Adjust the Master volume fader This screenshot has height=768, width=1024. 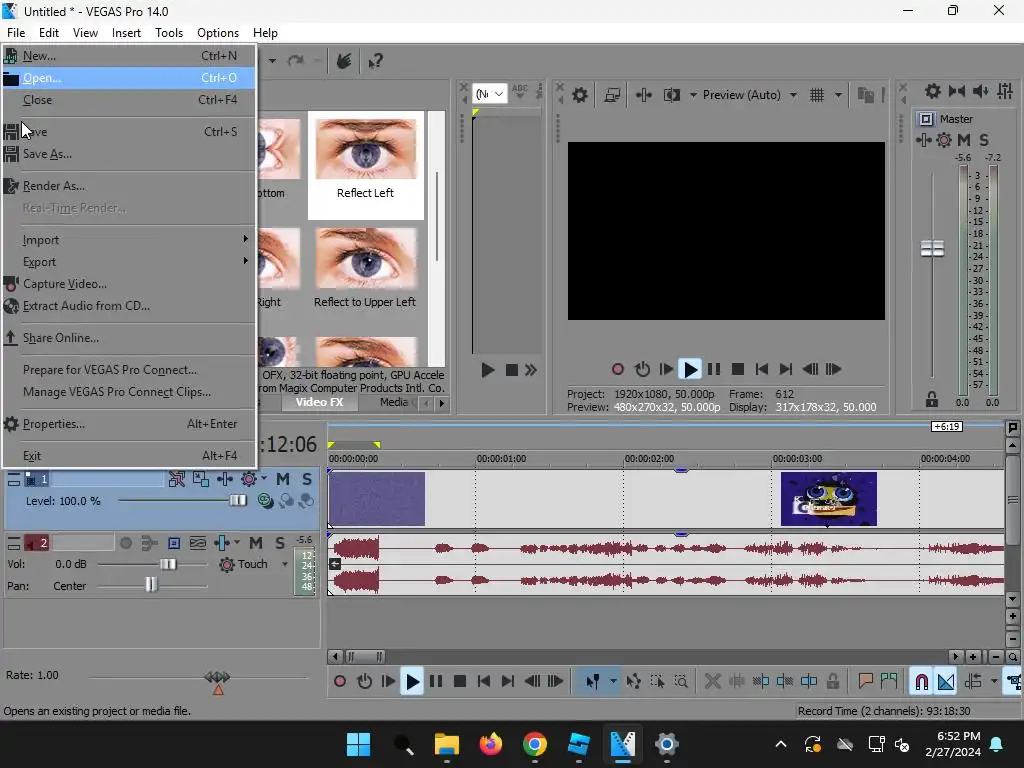click(x=932, y=248)
